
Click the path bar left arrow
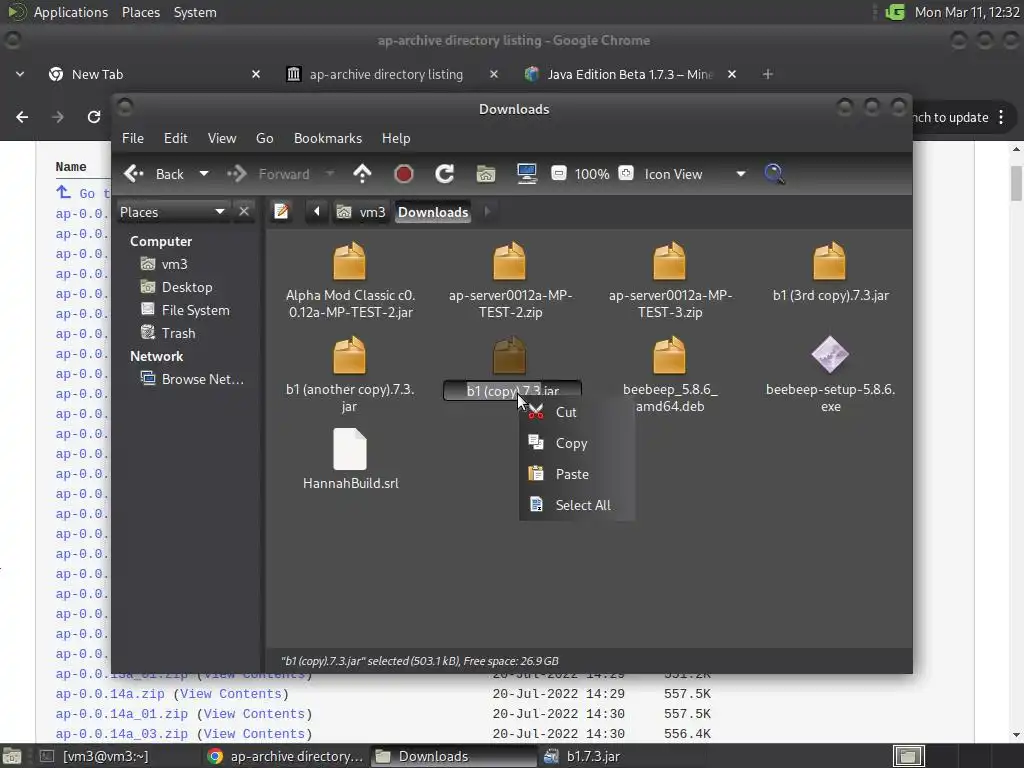click(317, 212)
